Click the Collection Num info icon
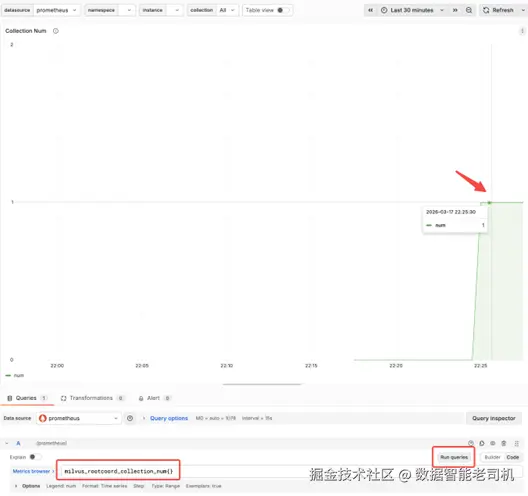528x496 pixels. click(x=56, y=31)
